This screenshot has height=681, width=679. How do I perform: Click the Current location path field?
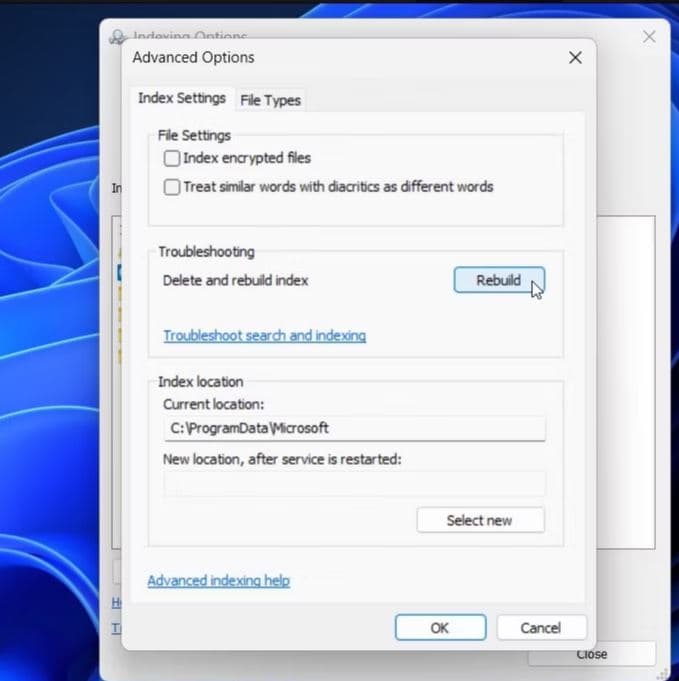point(354,428)
